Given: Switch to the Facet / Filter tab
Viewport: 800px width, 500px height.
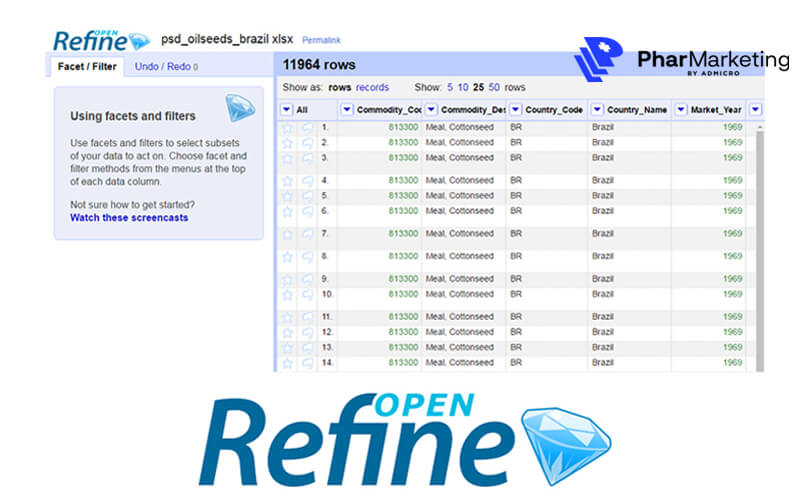Looking at the screenshot, I should [87, 66].
